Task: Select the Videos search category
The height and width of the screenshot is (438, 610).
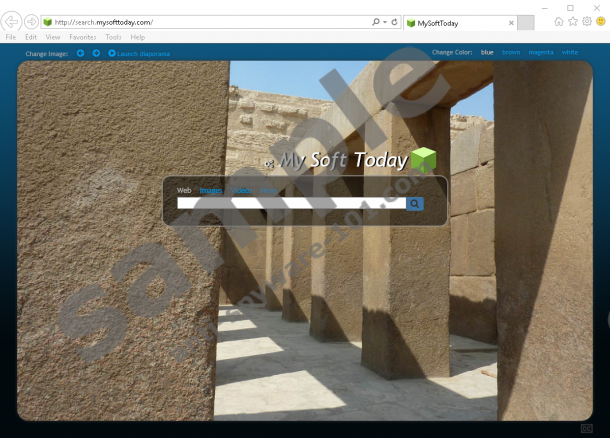Action: [x=241, y=190]
